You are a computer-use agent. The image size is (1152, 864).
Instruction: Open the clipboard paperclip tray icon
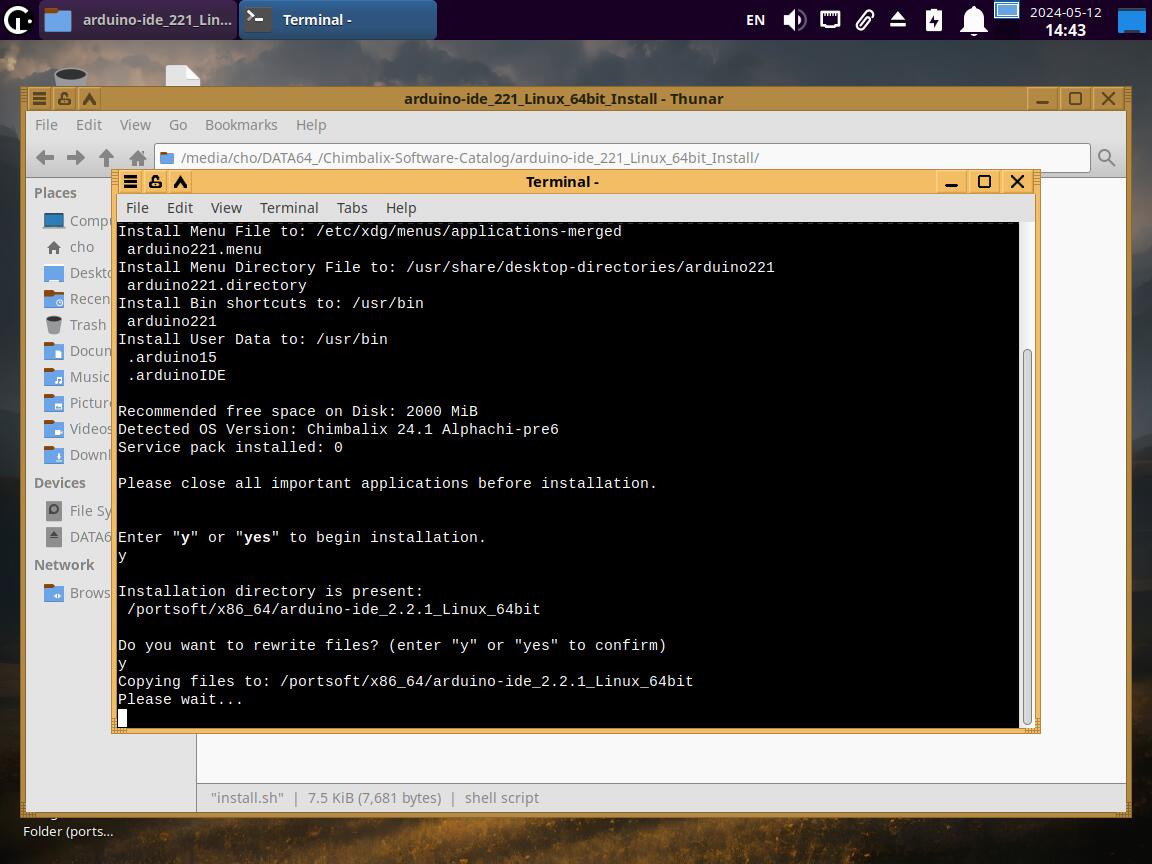[x=865, y=20]
